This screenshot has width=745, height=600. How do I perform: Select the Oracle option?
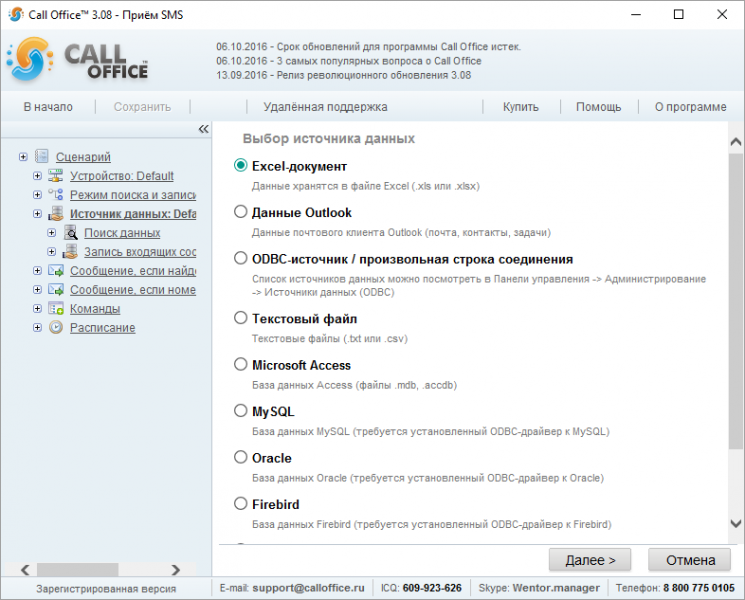pyautogui.click(x=240, y=457)
